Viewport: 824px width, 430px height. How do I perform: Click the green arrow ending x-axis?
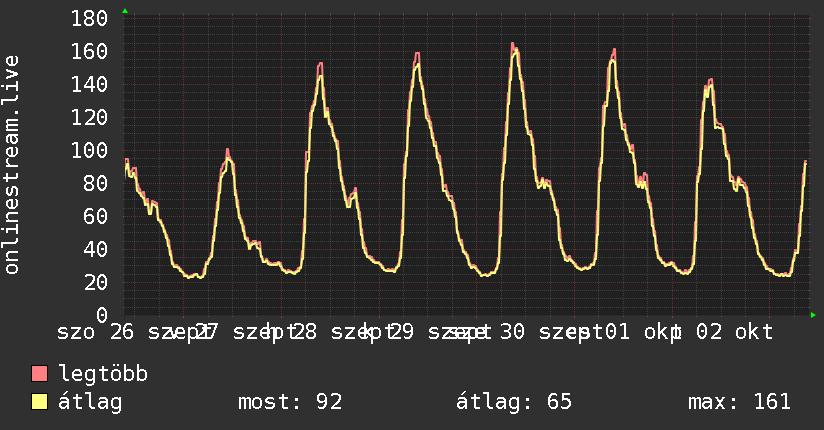point(813,315)
